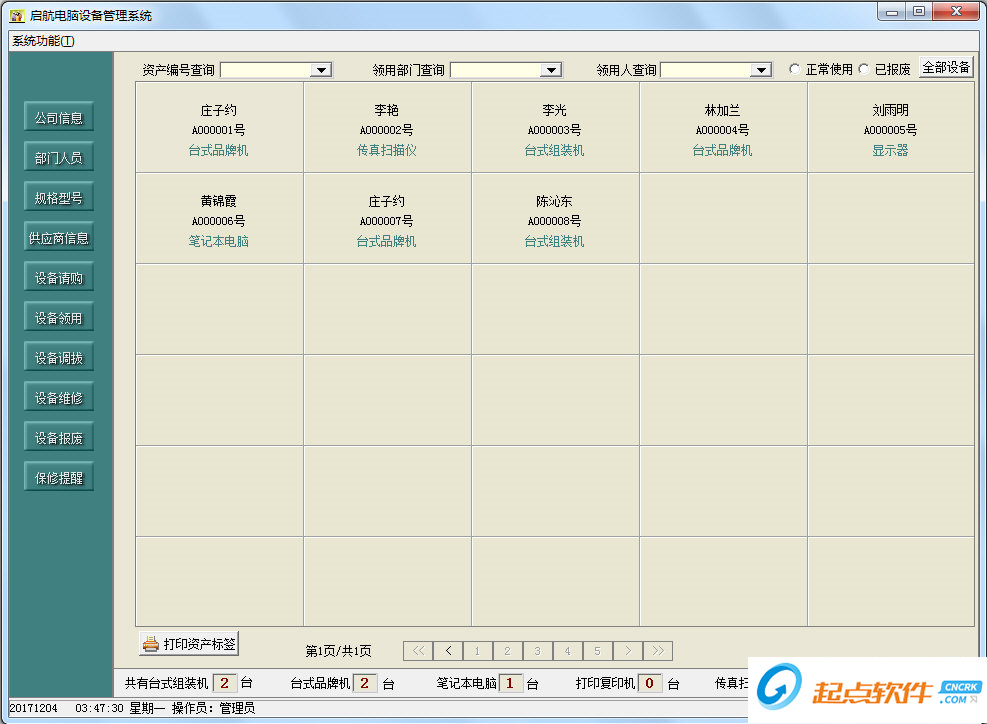Open 保修提醒 section
This screenshot has height=724, width=987.
pos(59,477)
